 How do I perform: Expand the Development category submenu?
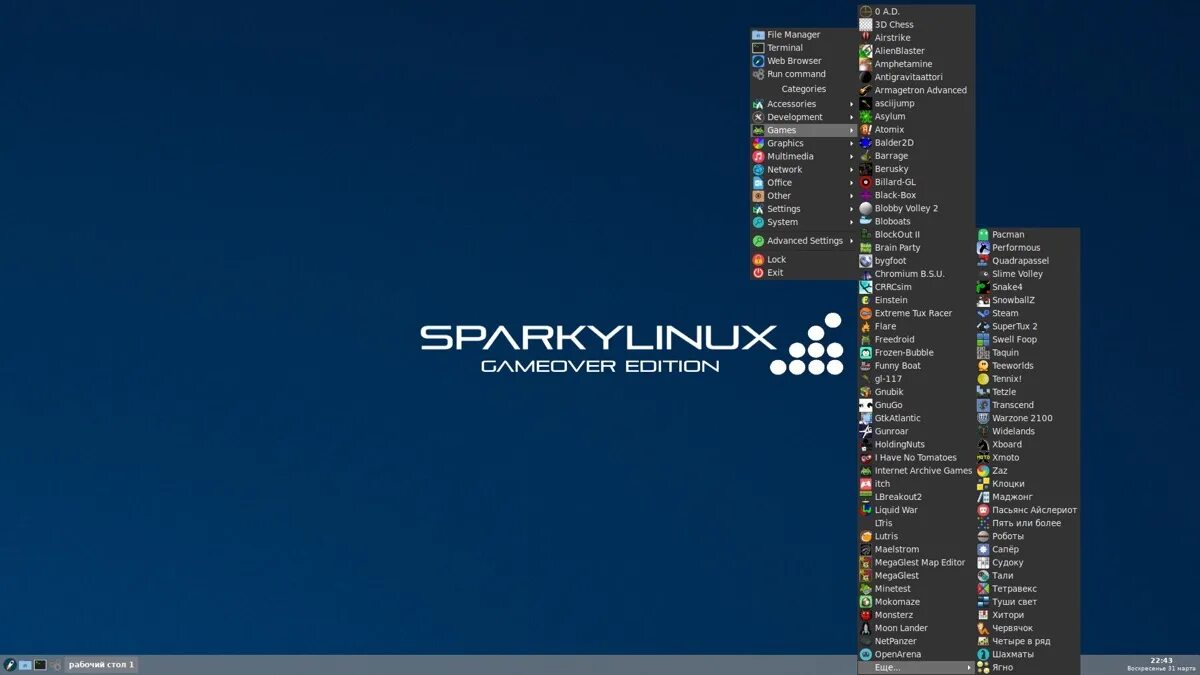point(804,117)
